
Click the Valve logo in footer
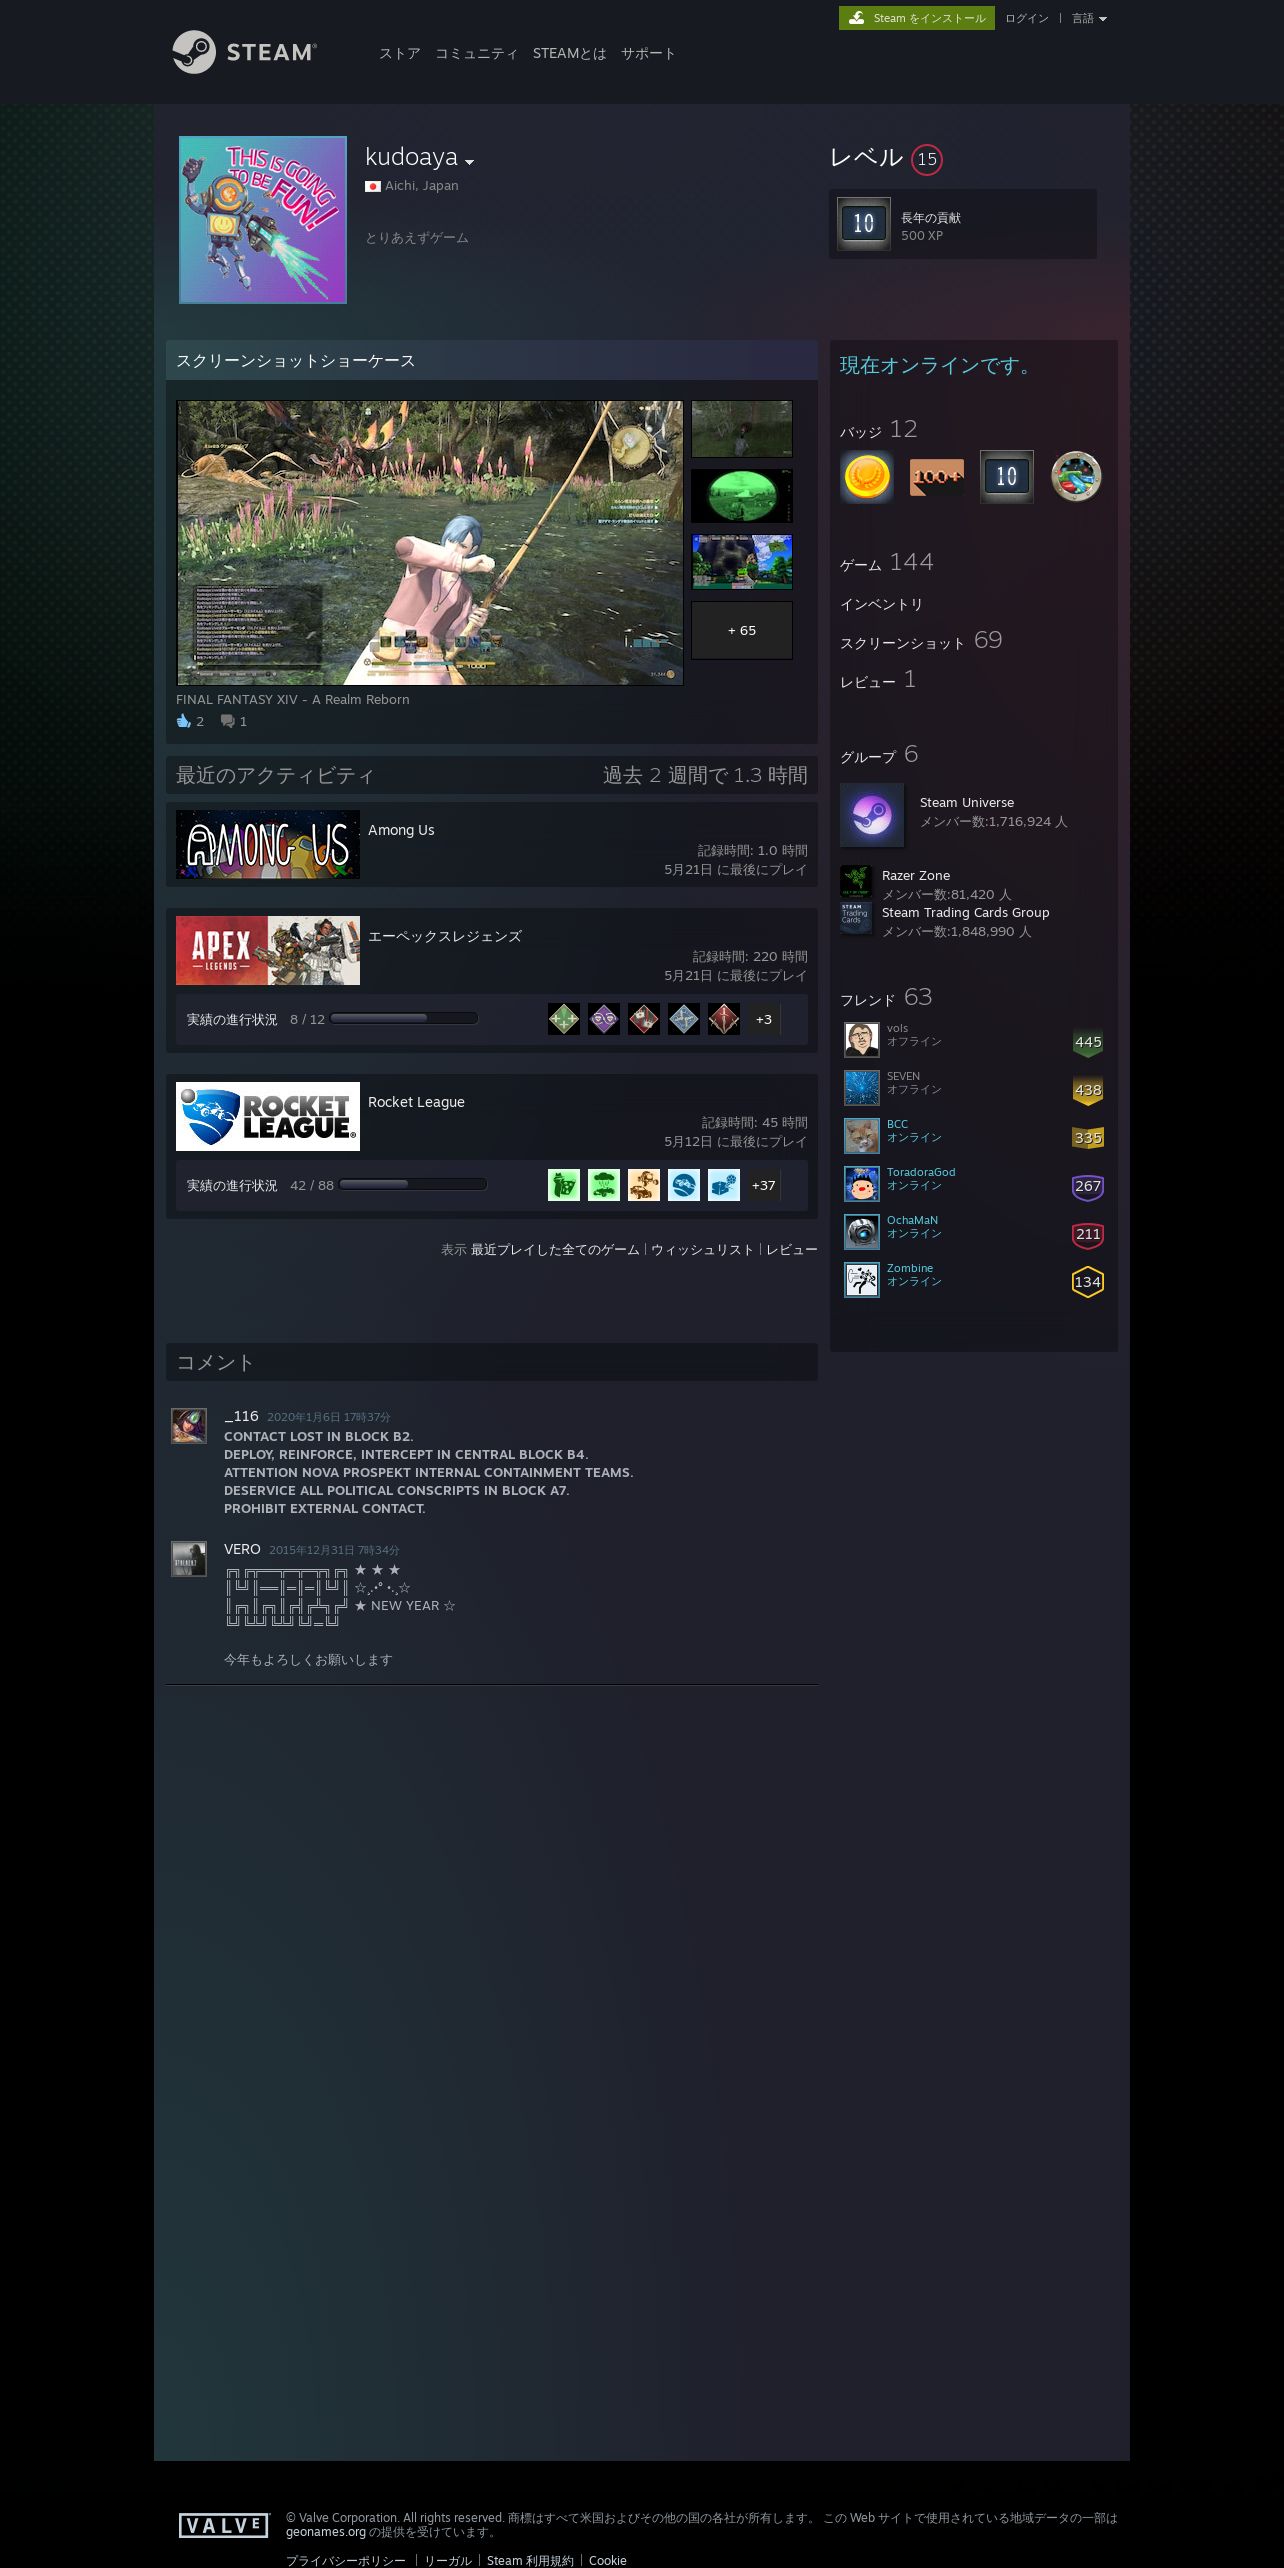click(x=225, y=2525)
